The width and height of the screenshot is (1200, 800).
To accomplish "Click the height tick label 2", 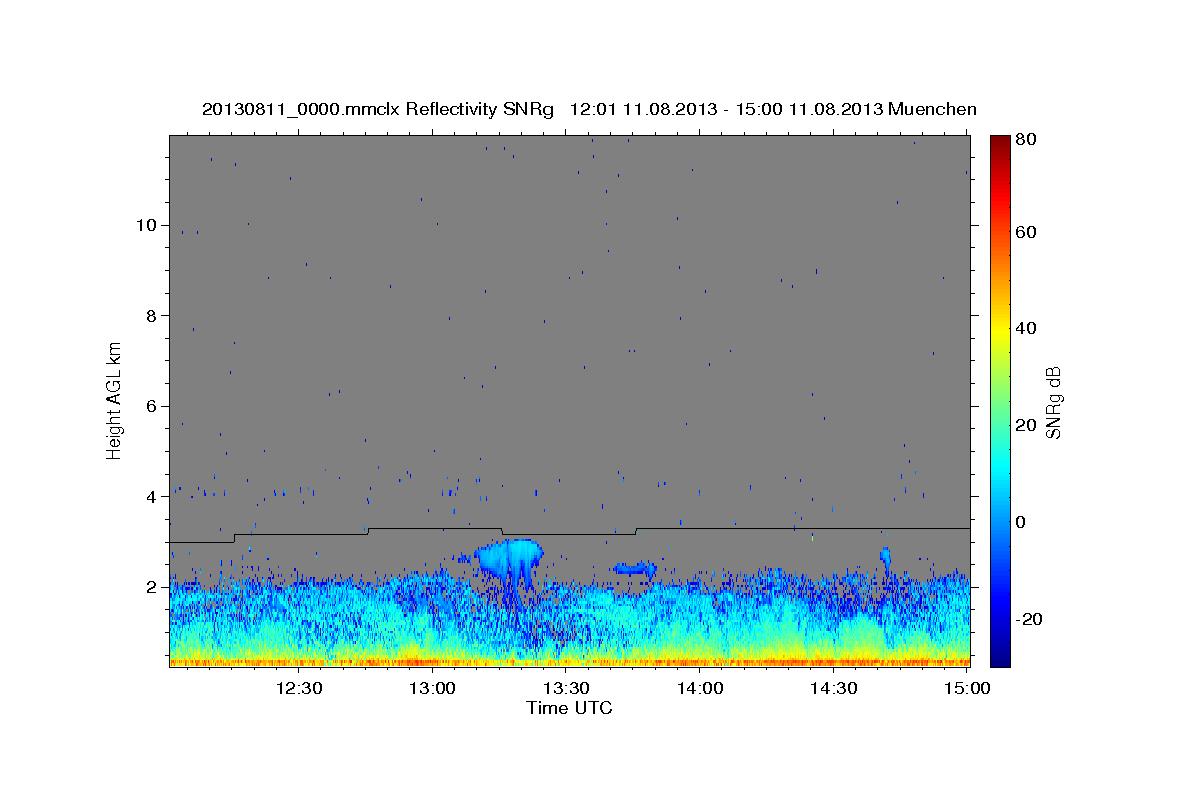I will tap(151, 587).
